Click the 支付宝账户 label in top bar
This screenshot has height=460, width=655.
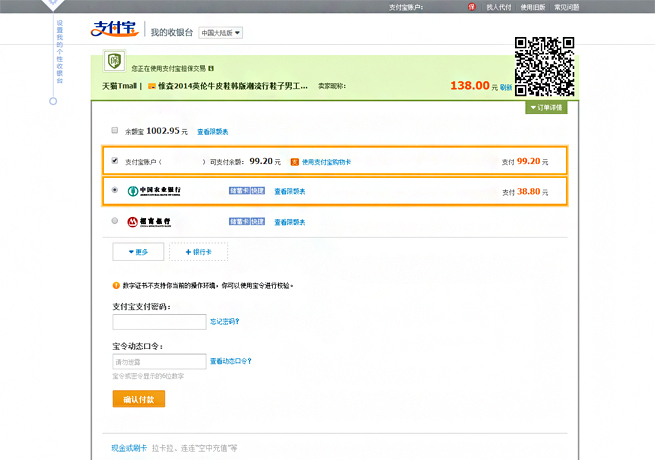coord(406,7)
